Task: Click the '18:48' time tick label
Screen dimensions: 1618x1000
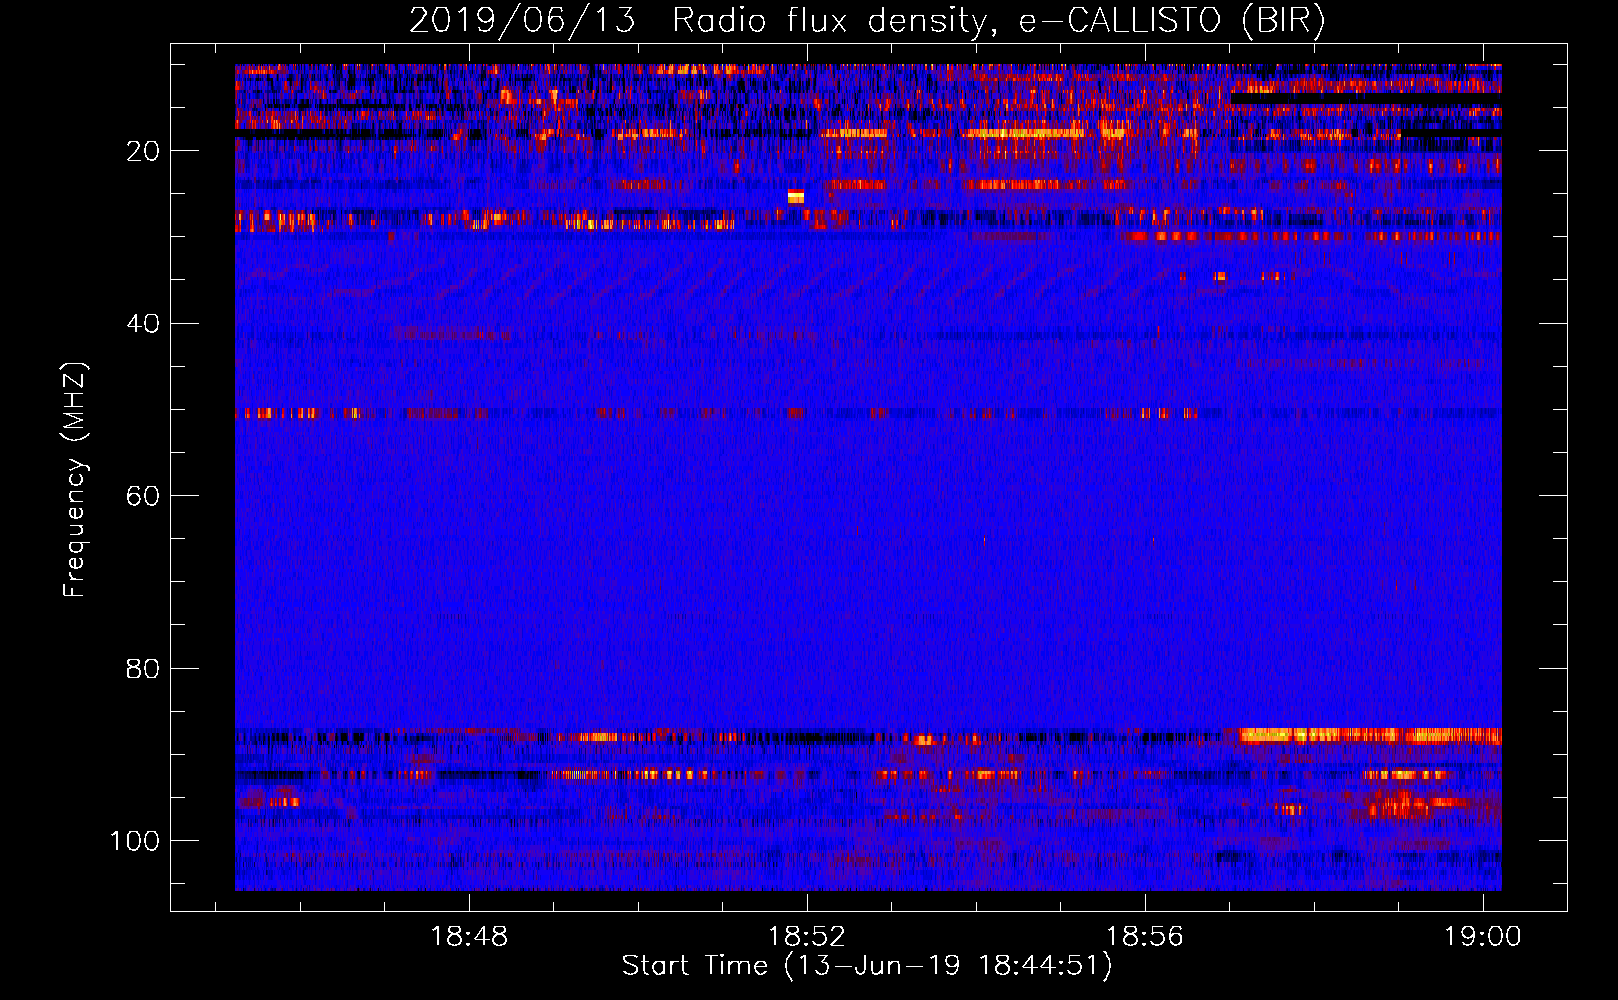Action: (469, 937)
